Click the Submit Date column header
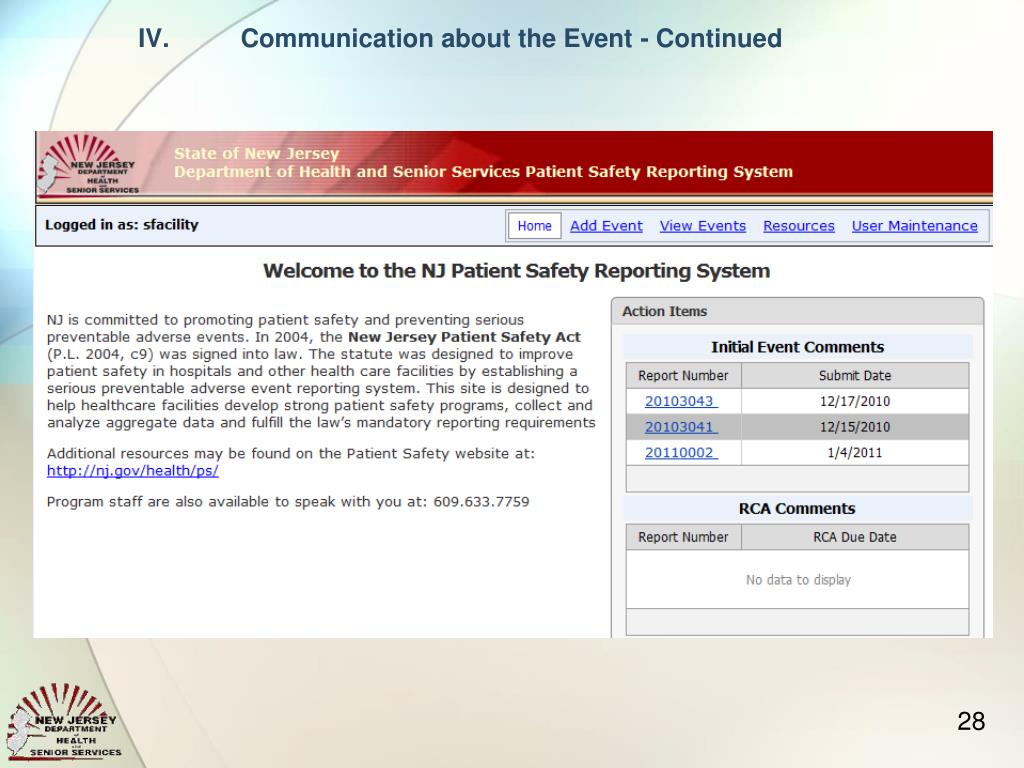Image resolution: width=1024 pixels, height=768 pixels. click(x=855, y=376)
